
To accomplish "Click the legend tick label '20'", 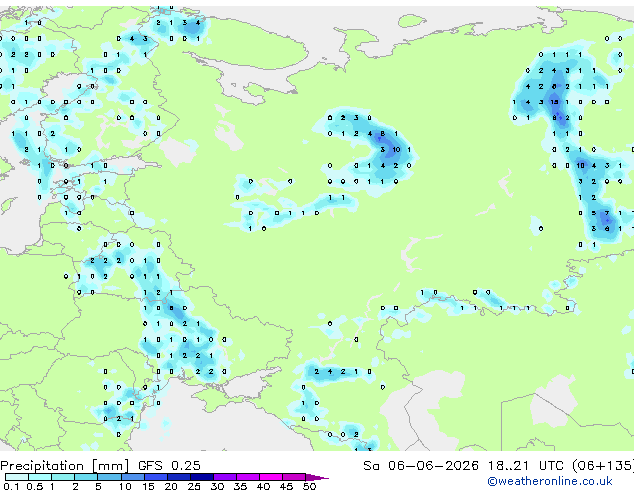I will click(171, 486).
